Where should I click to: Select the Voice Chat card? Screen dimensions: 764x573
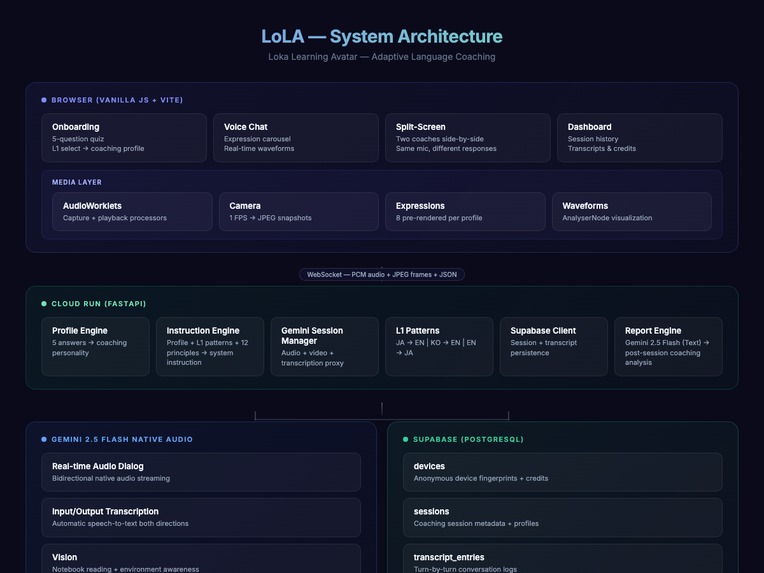pos(296,138)
